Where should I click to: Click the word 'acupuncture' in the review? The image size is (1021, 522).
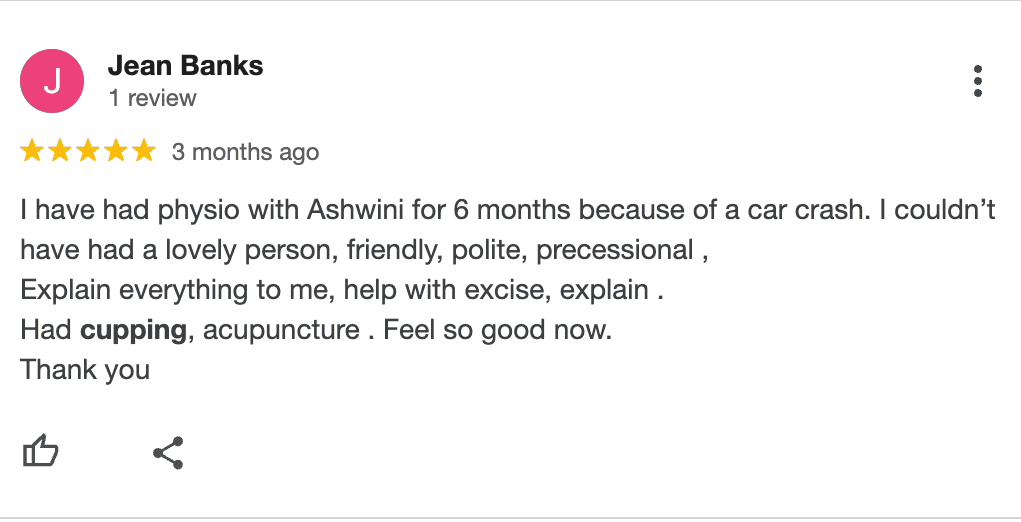[281, 330]
